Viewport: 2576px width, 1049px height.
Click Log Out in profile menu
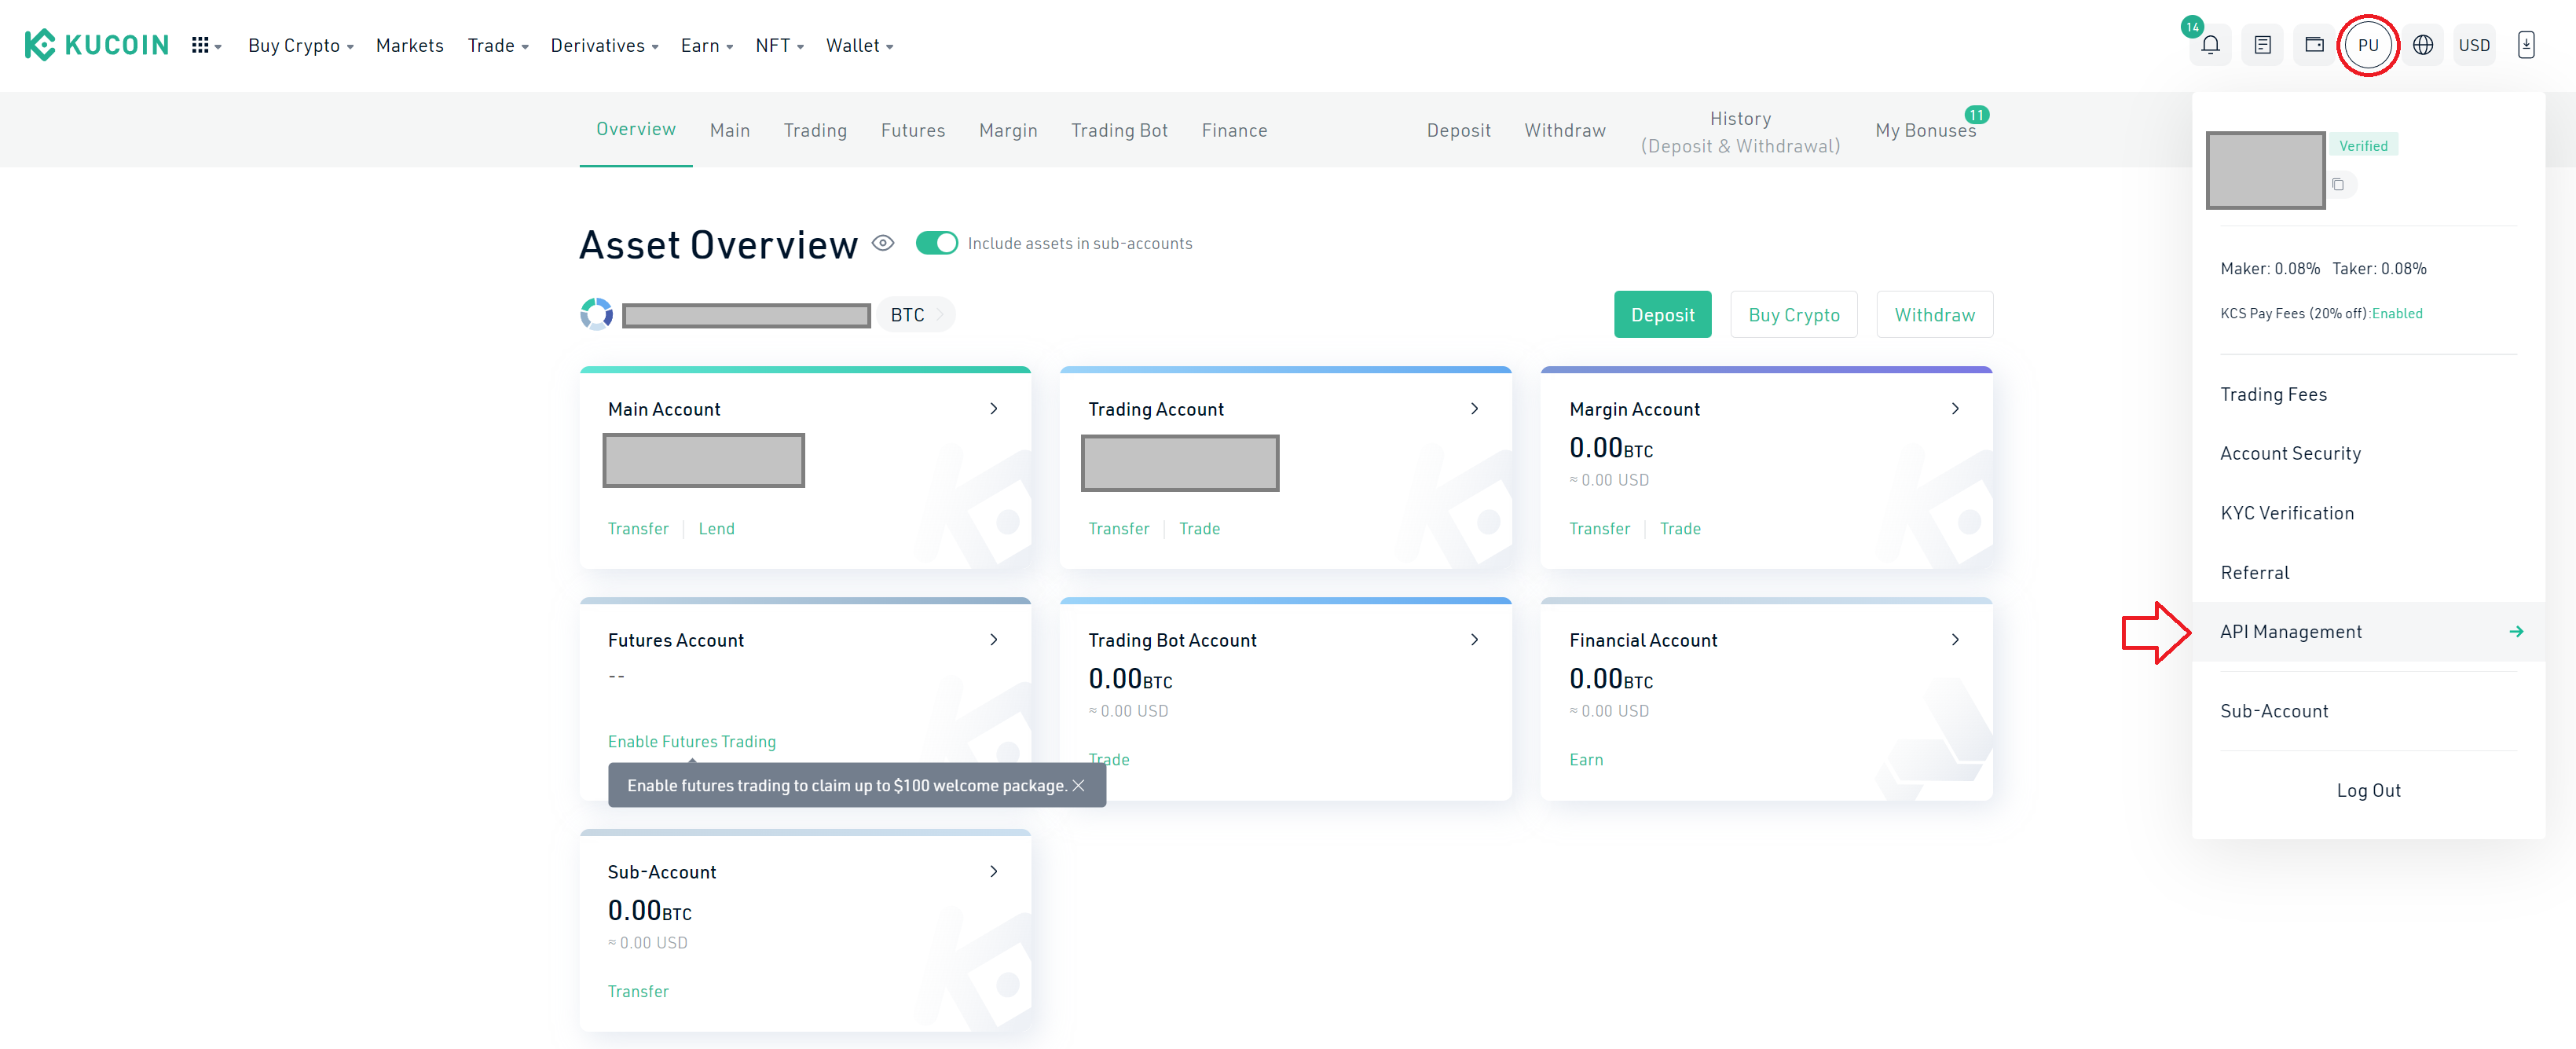tap(2368, 790)
